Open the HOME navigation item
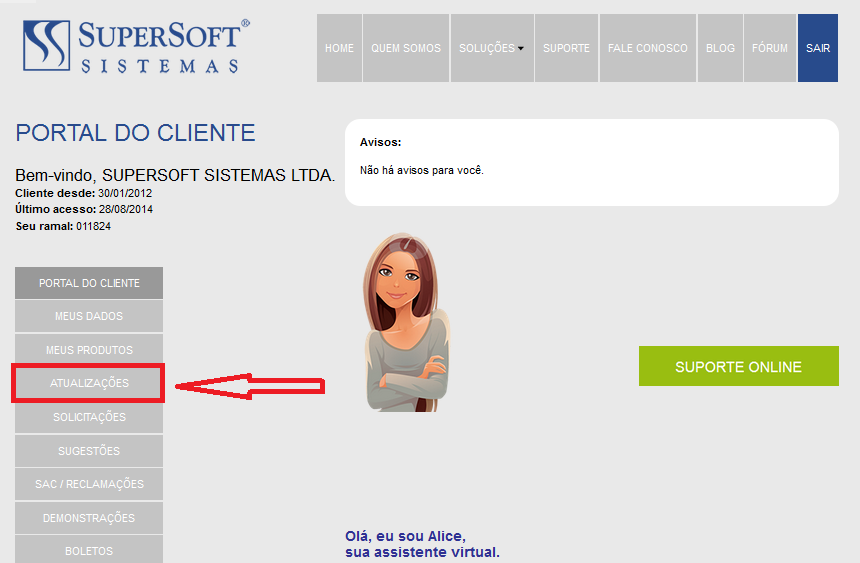 coord(339,48)
